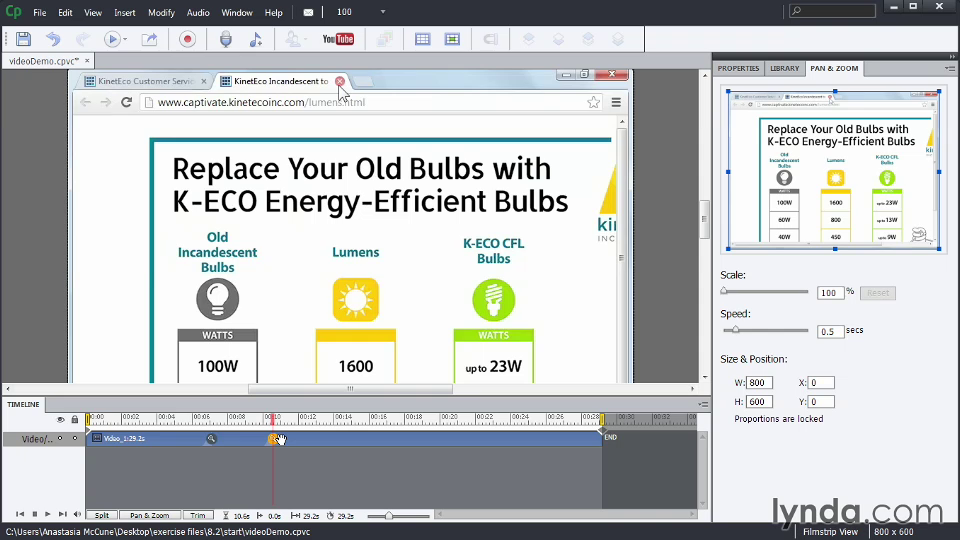Toggle visibility dot for the Video track
960x540 pixels.
60,438
